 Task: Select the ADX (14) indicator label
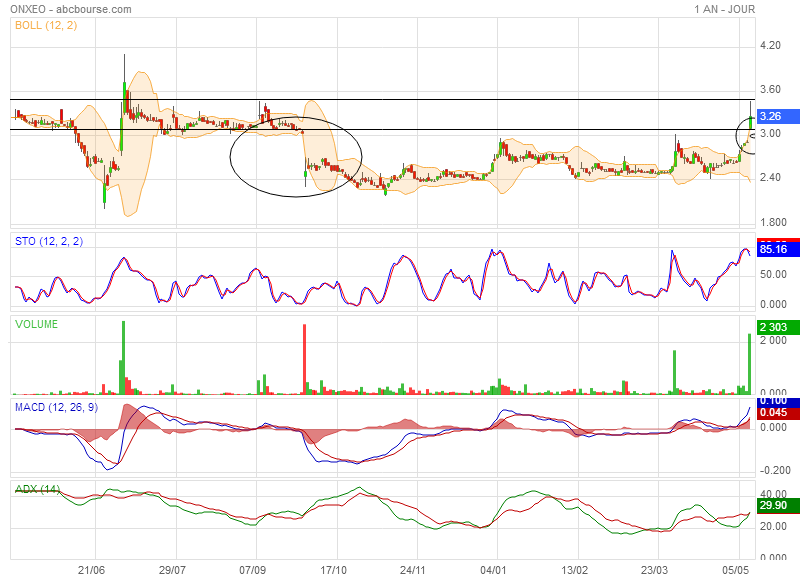(x=37, y=489)
